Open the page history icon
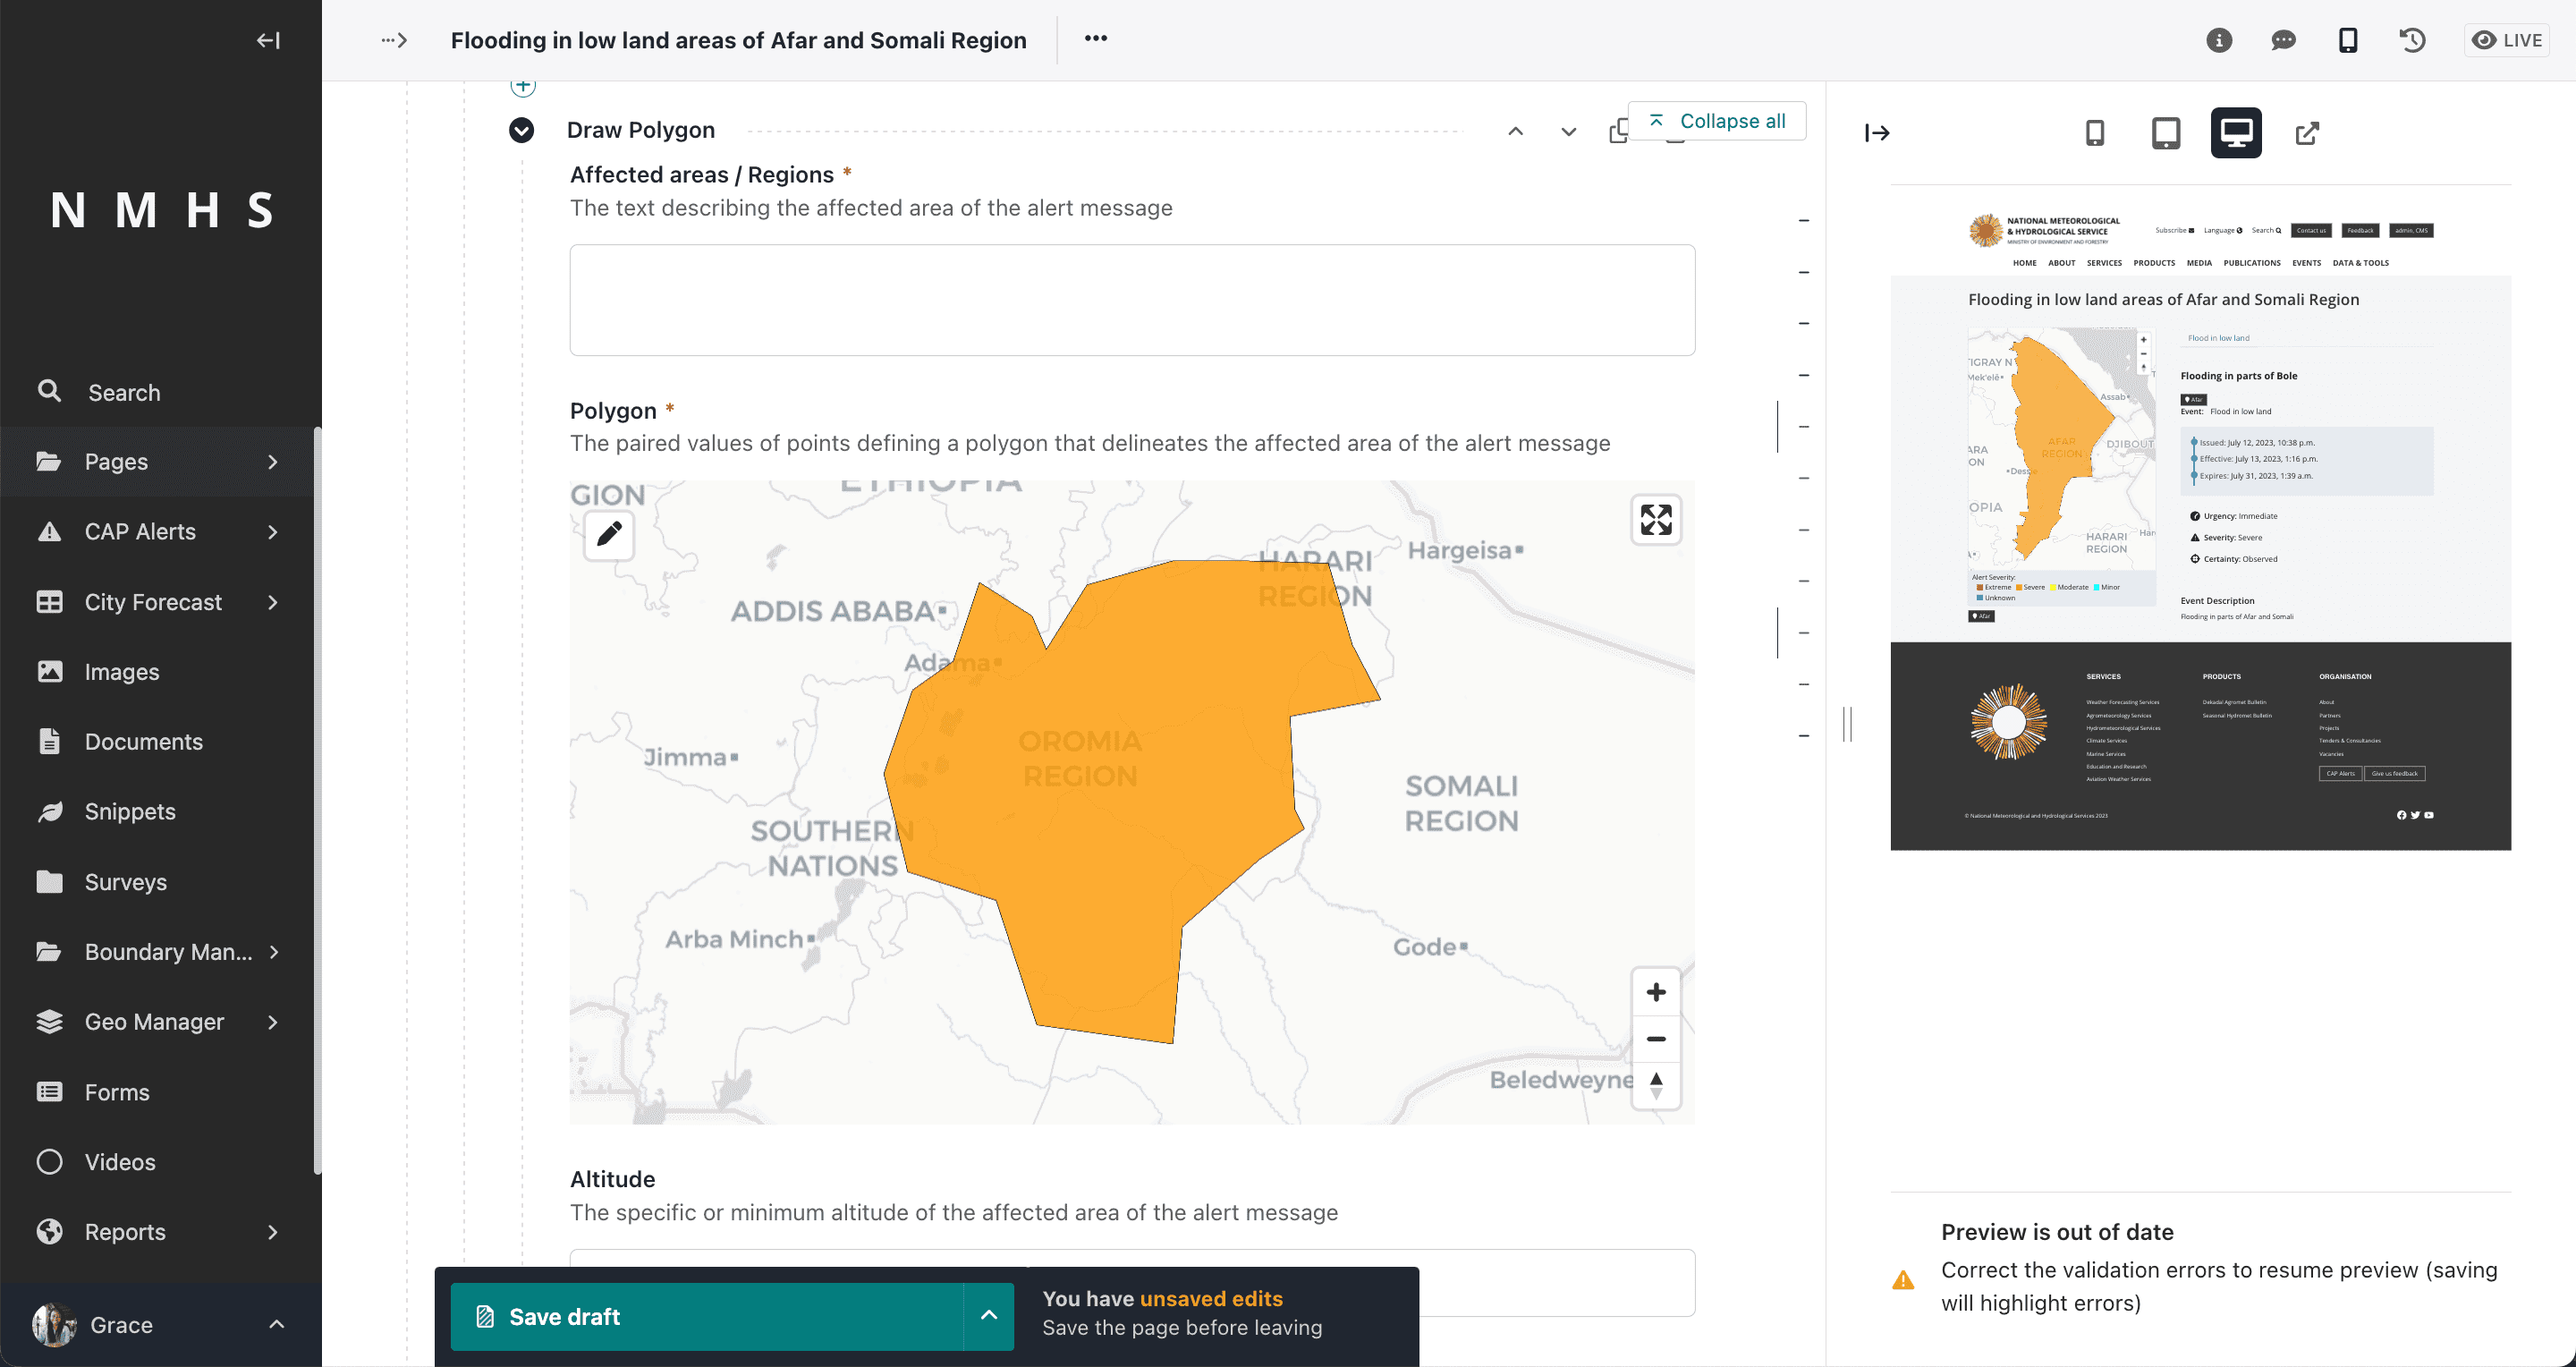2576x1367 pixels. pos(2412,40)
